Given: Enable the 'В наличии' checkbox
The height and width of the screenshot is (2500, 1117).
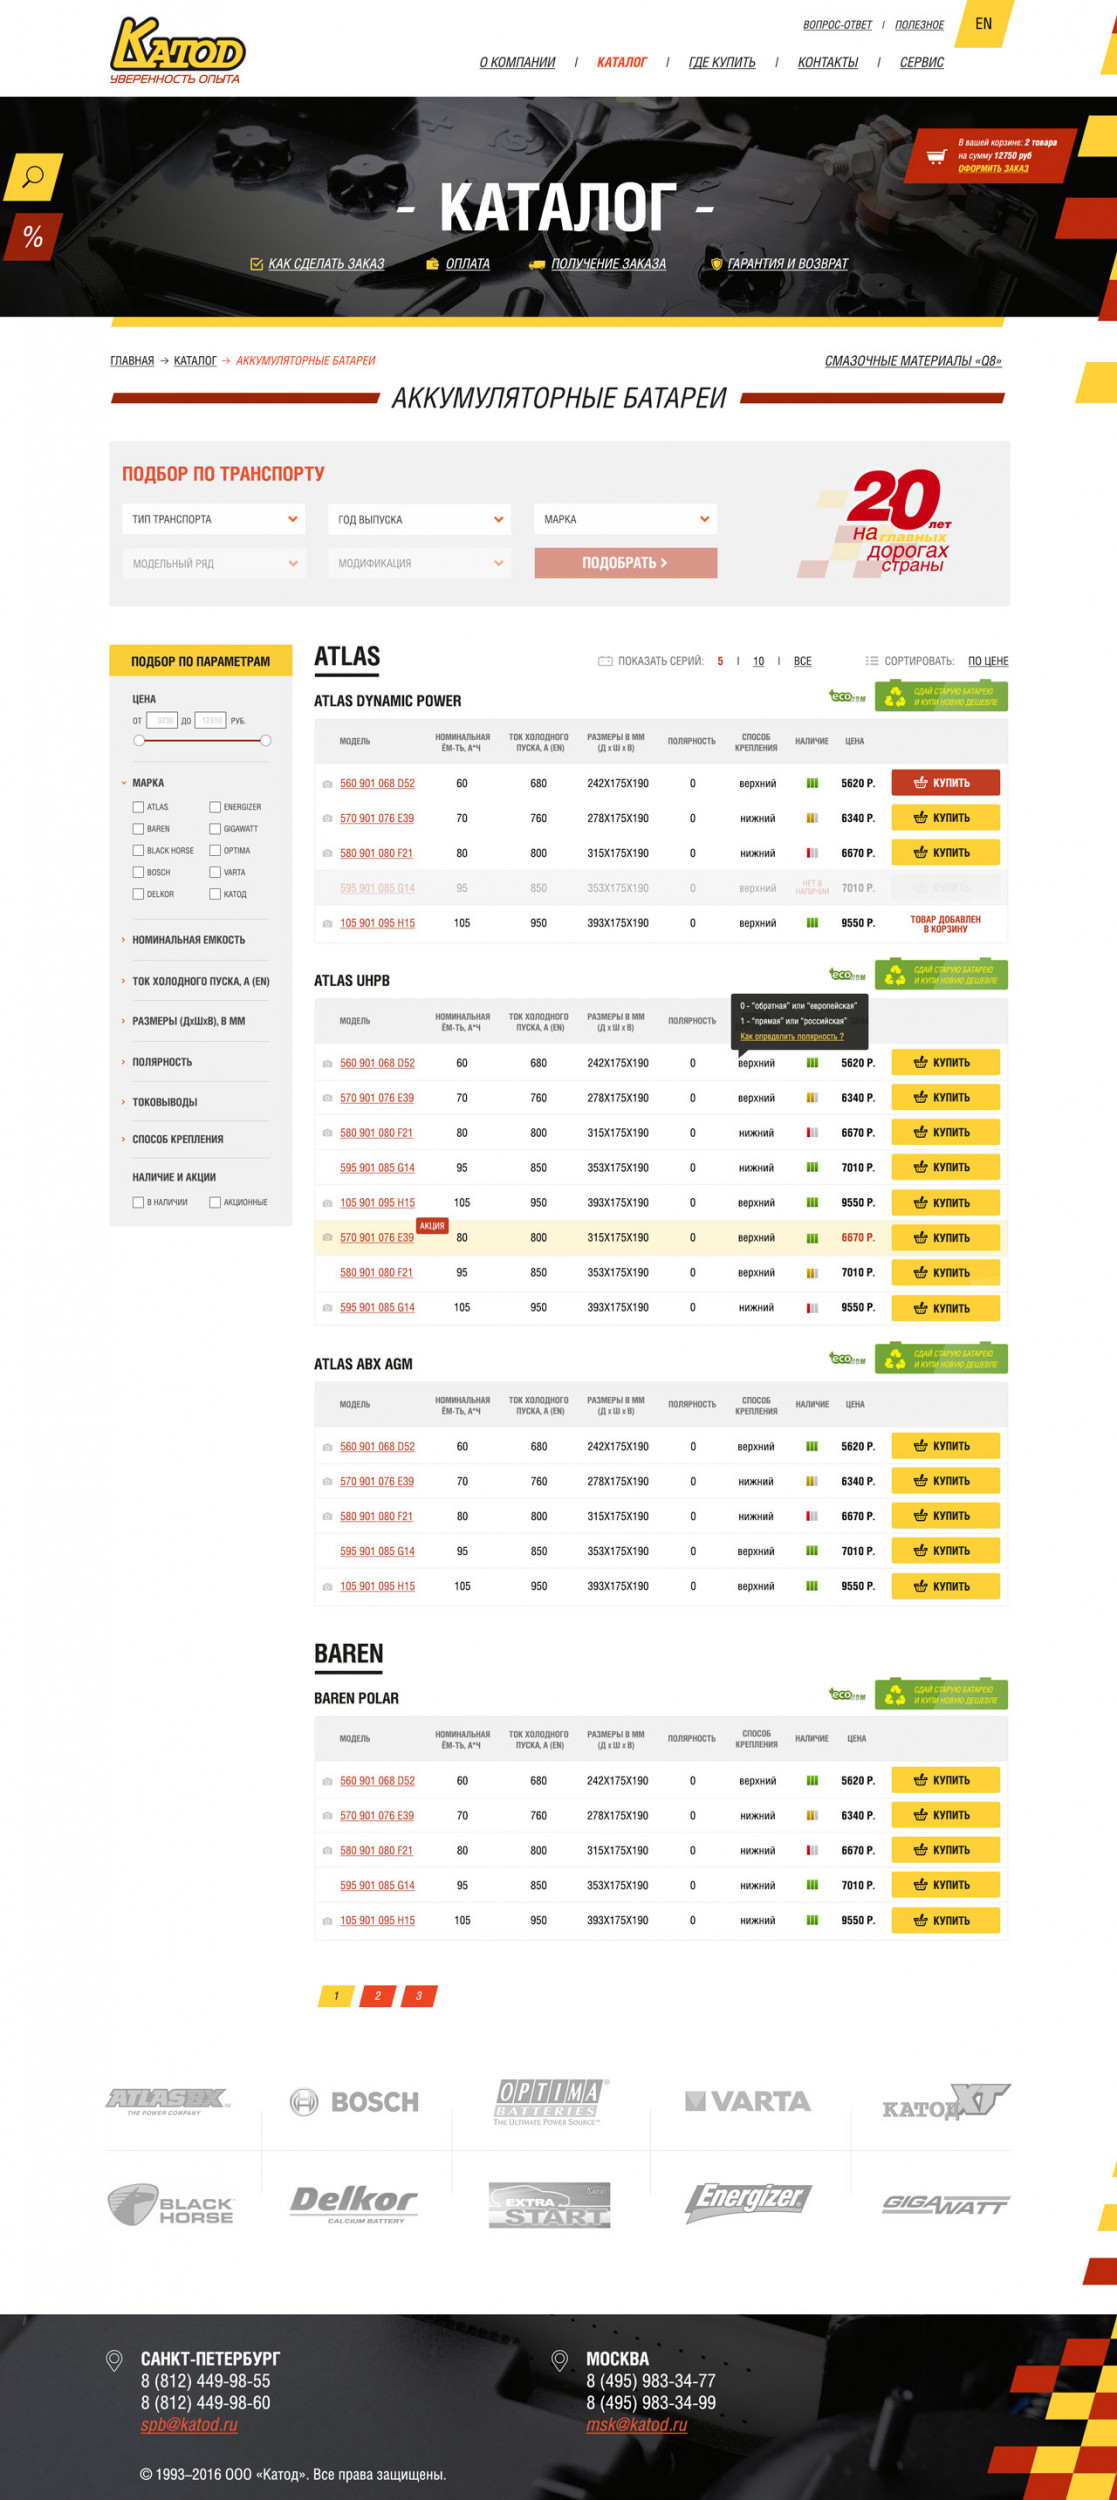Looking at the screenshot, I should (x=138, y=1202).
